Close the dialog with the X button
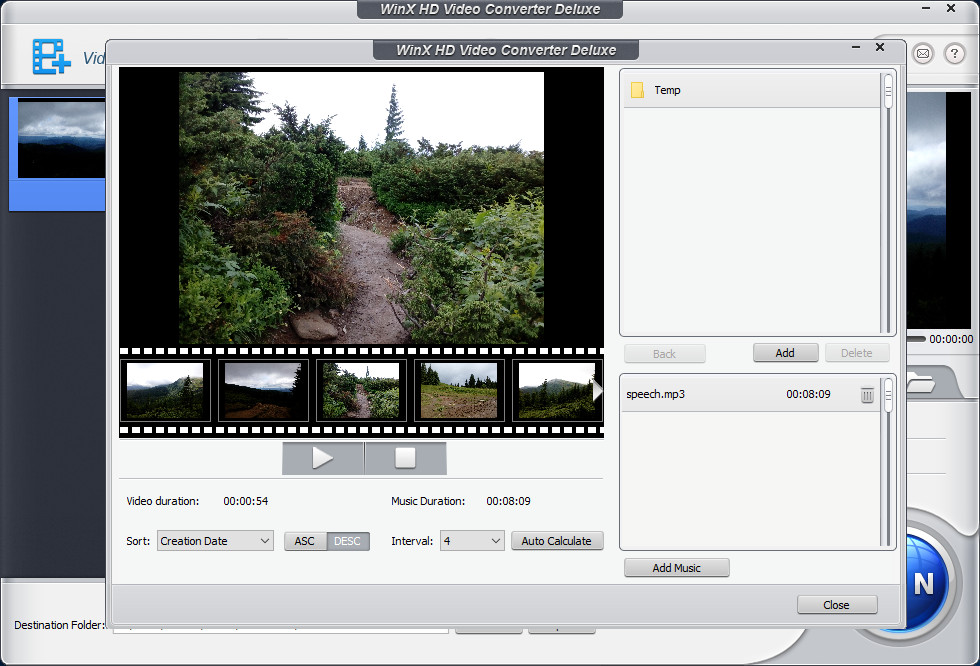980x666 pixels. point(880,47)
